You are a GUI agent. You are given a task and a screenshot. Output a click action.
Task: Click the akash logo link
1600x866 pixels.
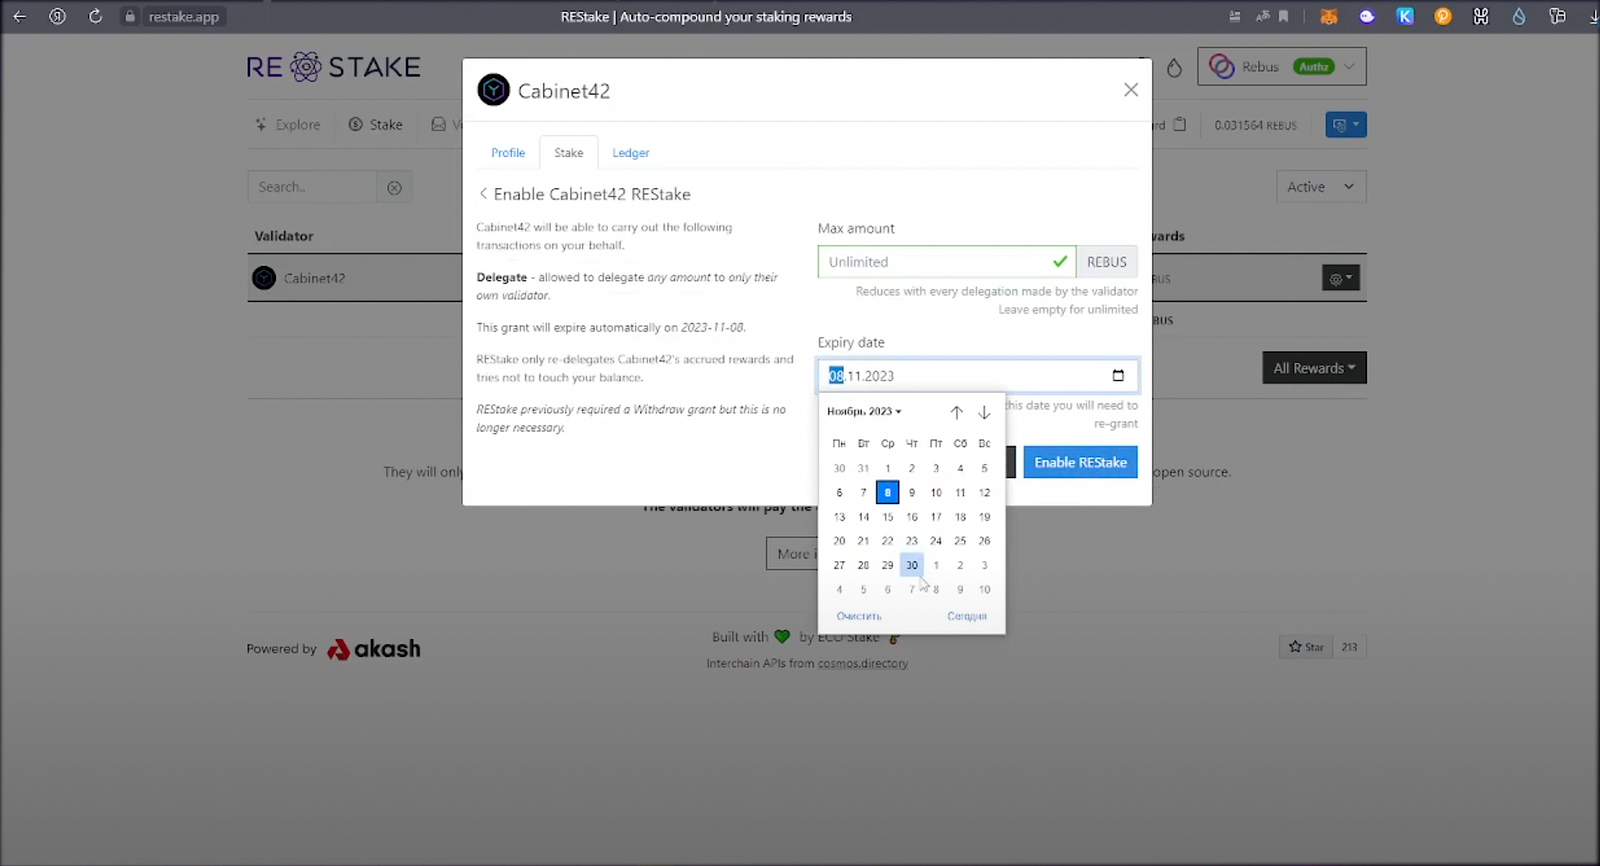[x=374, y=649]
